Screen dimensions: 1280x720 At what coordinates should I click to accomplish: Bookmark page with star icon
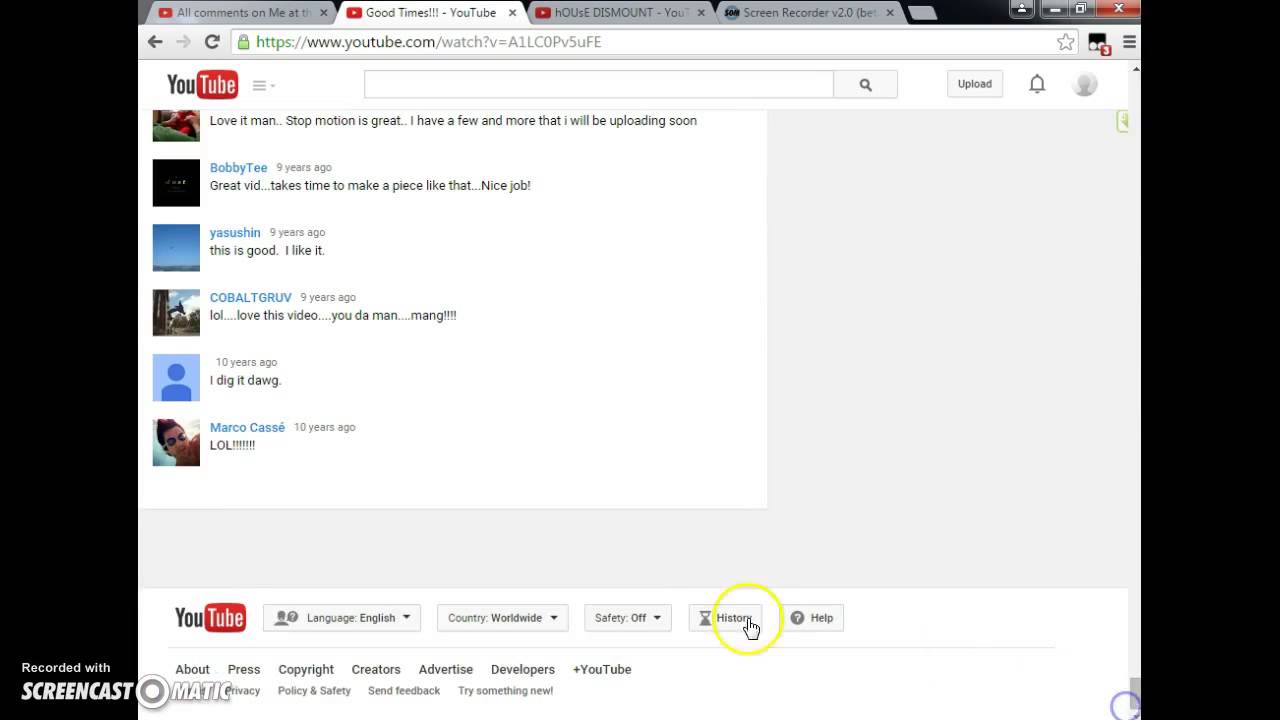coord(1066,42)
